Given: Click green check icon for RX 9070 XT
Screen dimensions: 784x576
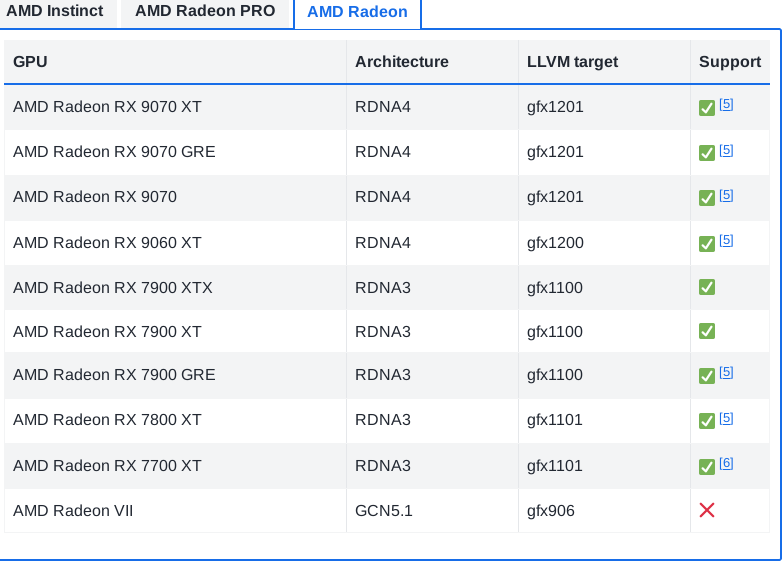Looking at the screenshot, I should click(x=707, y=108).
